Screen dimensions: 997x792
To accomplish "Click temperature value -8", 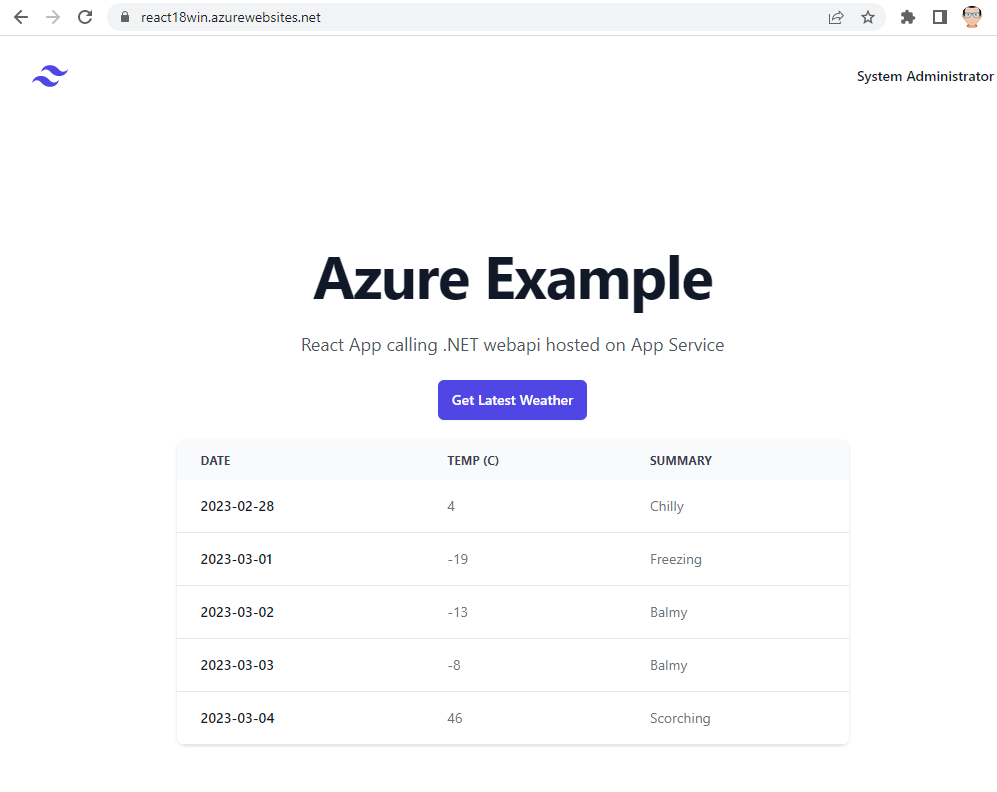I will tap(454, 665).
